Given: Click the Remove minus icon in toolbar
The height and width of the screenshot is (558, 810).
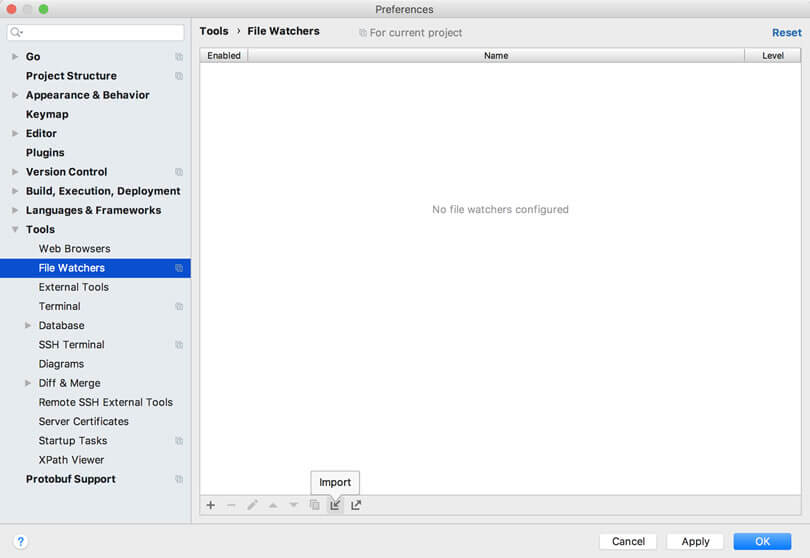Looking at the screenshot, I should pyautogui.click(x=231, y=505).
